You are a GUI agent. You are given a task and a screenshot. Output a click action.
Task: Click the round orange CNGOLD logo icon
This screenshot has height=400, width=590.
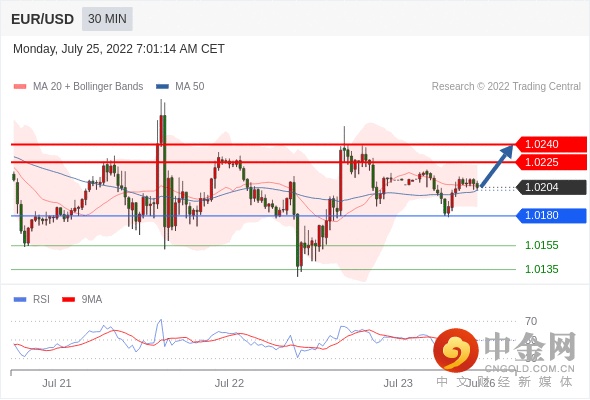456,351
